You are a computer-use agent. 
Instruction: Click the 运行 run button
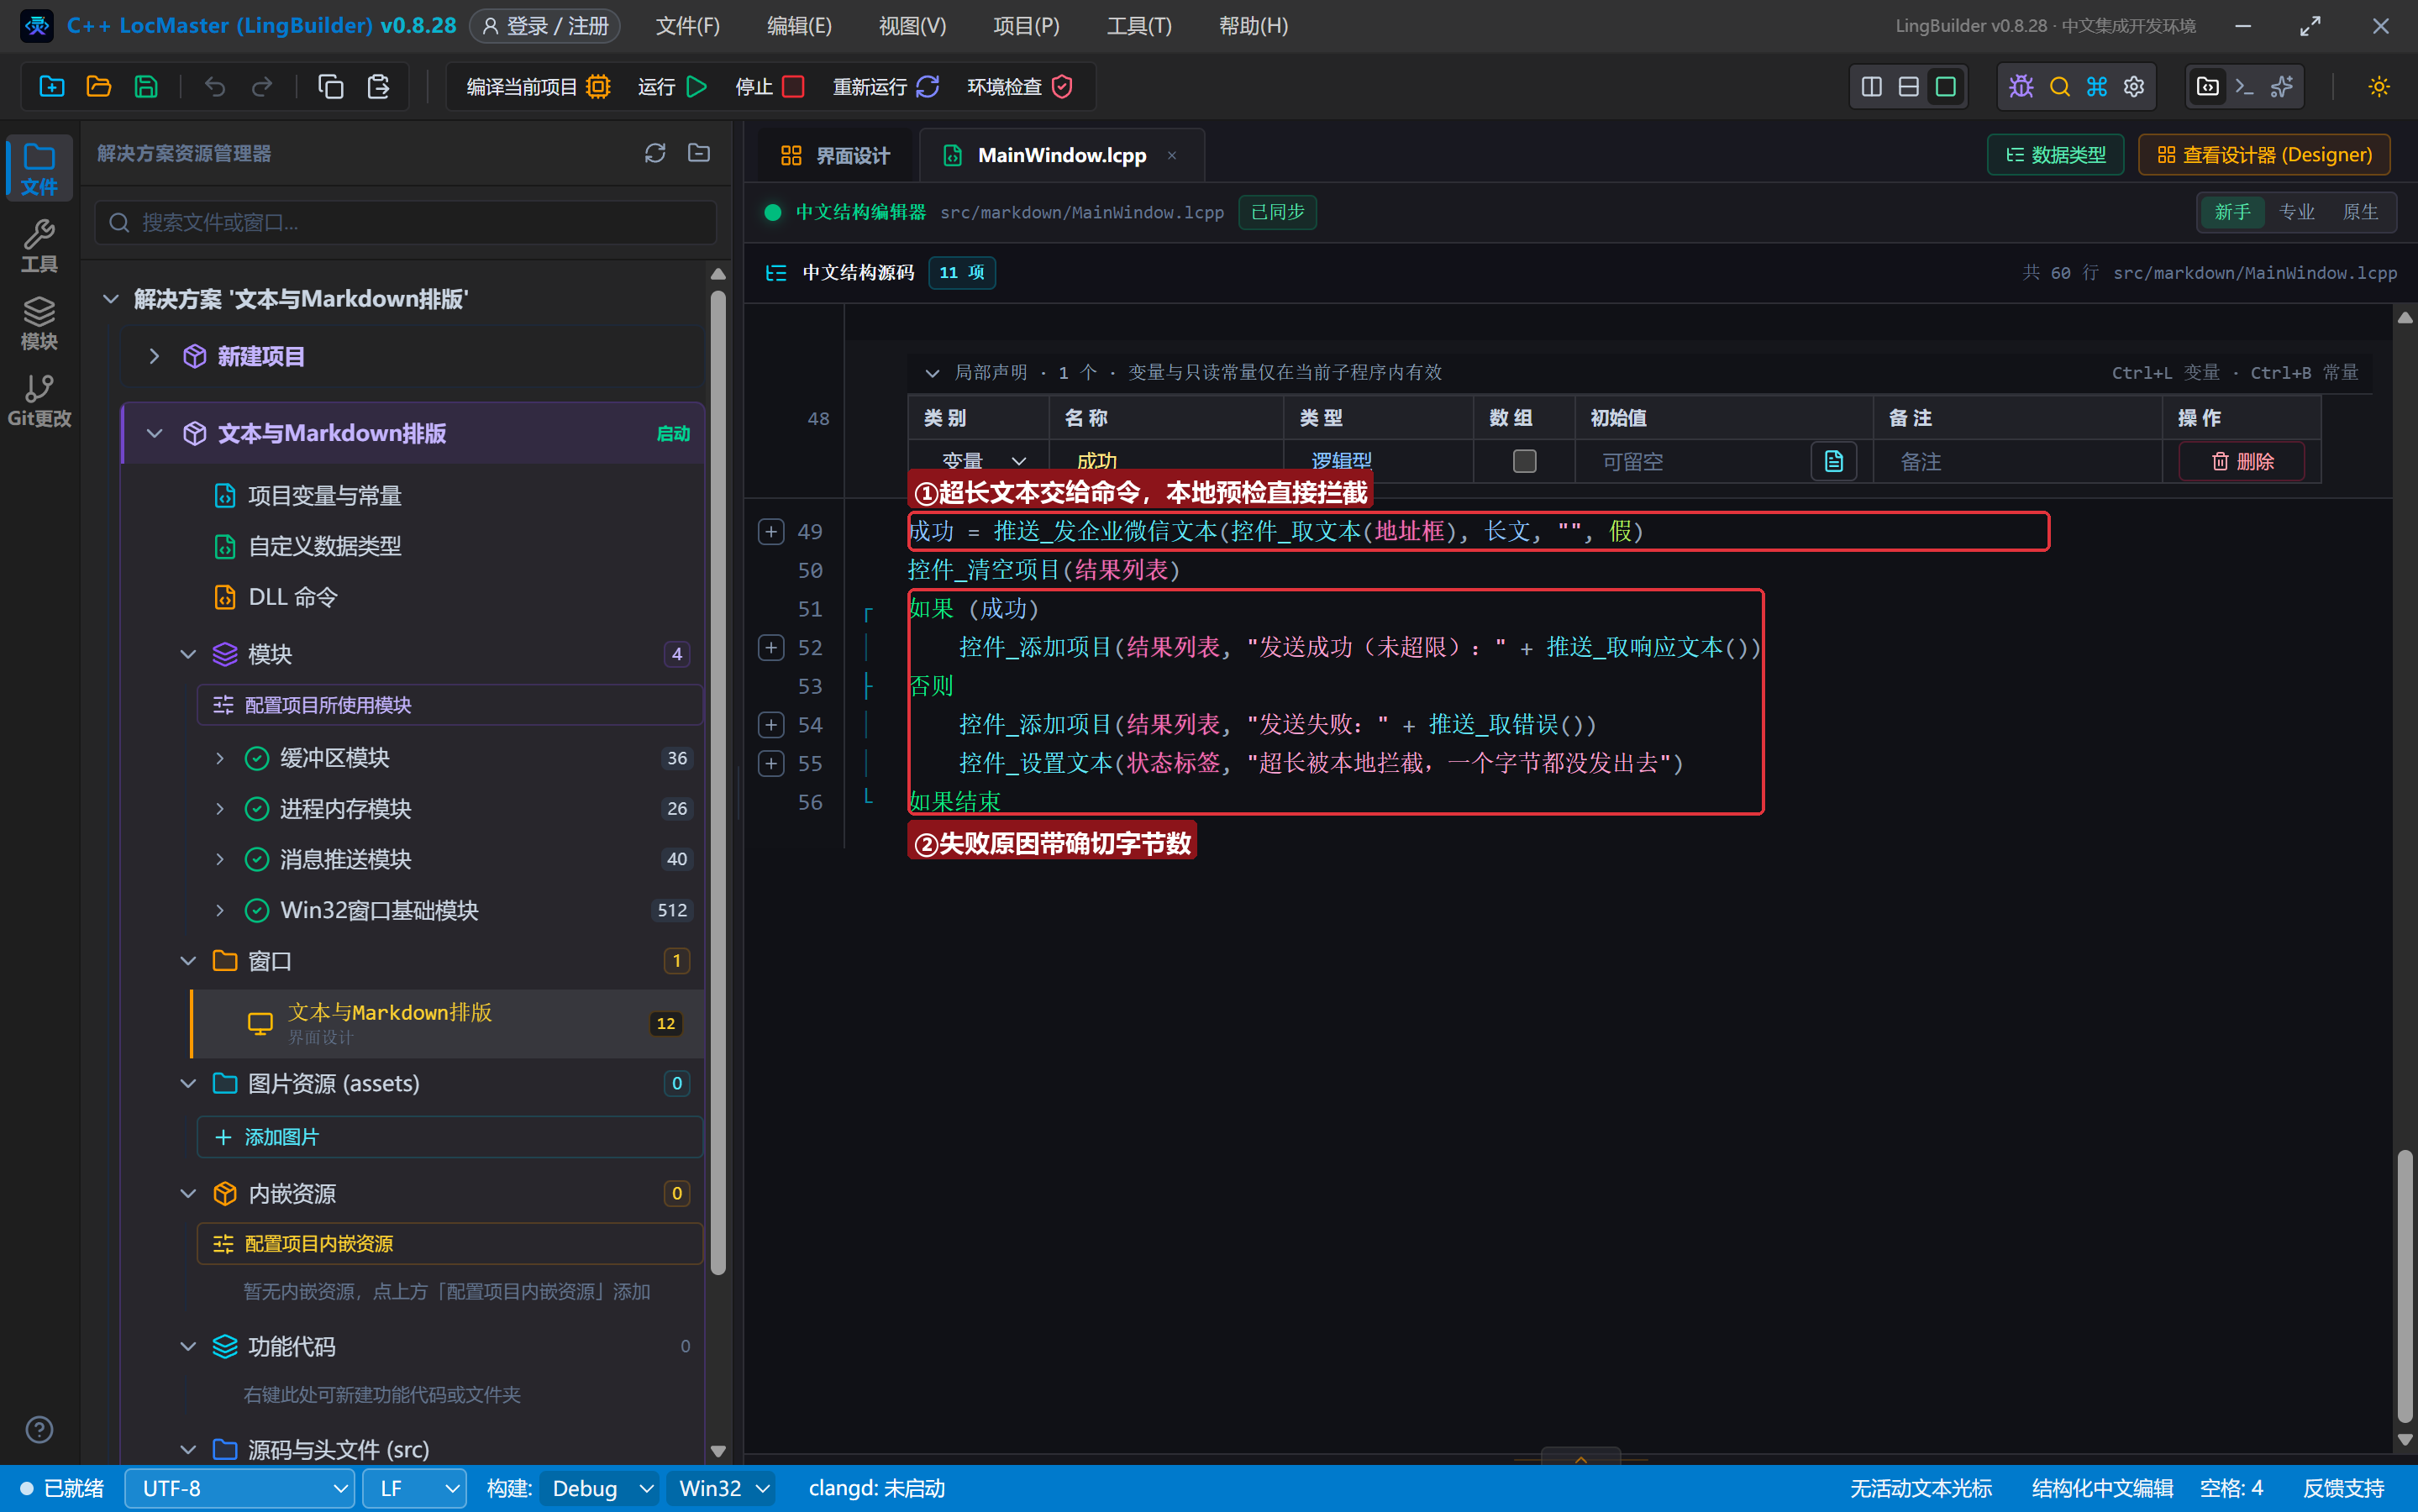point(672,87)
